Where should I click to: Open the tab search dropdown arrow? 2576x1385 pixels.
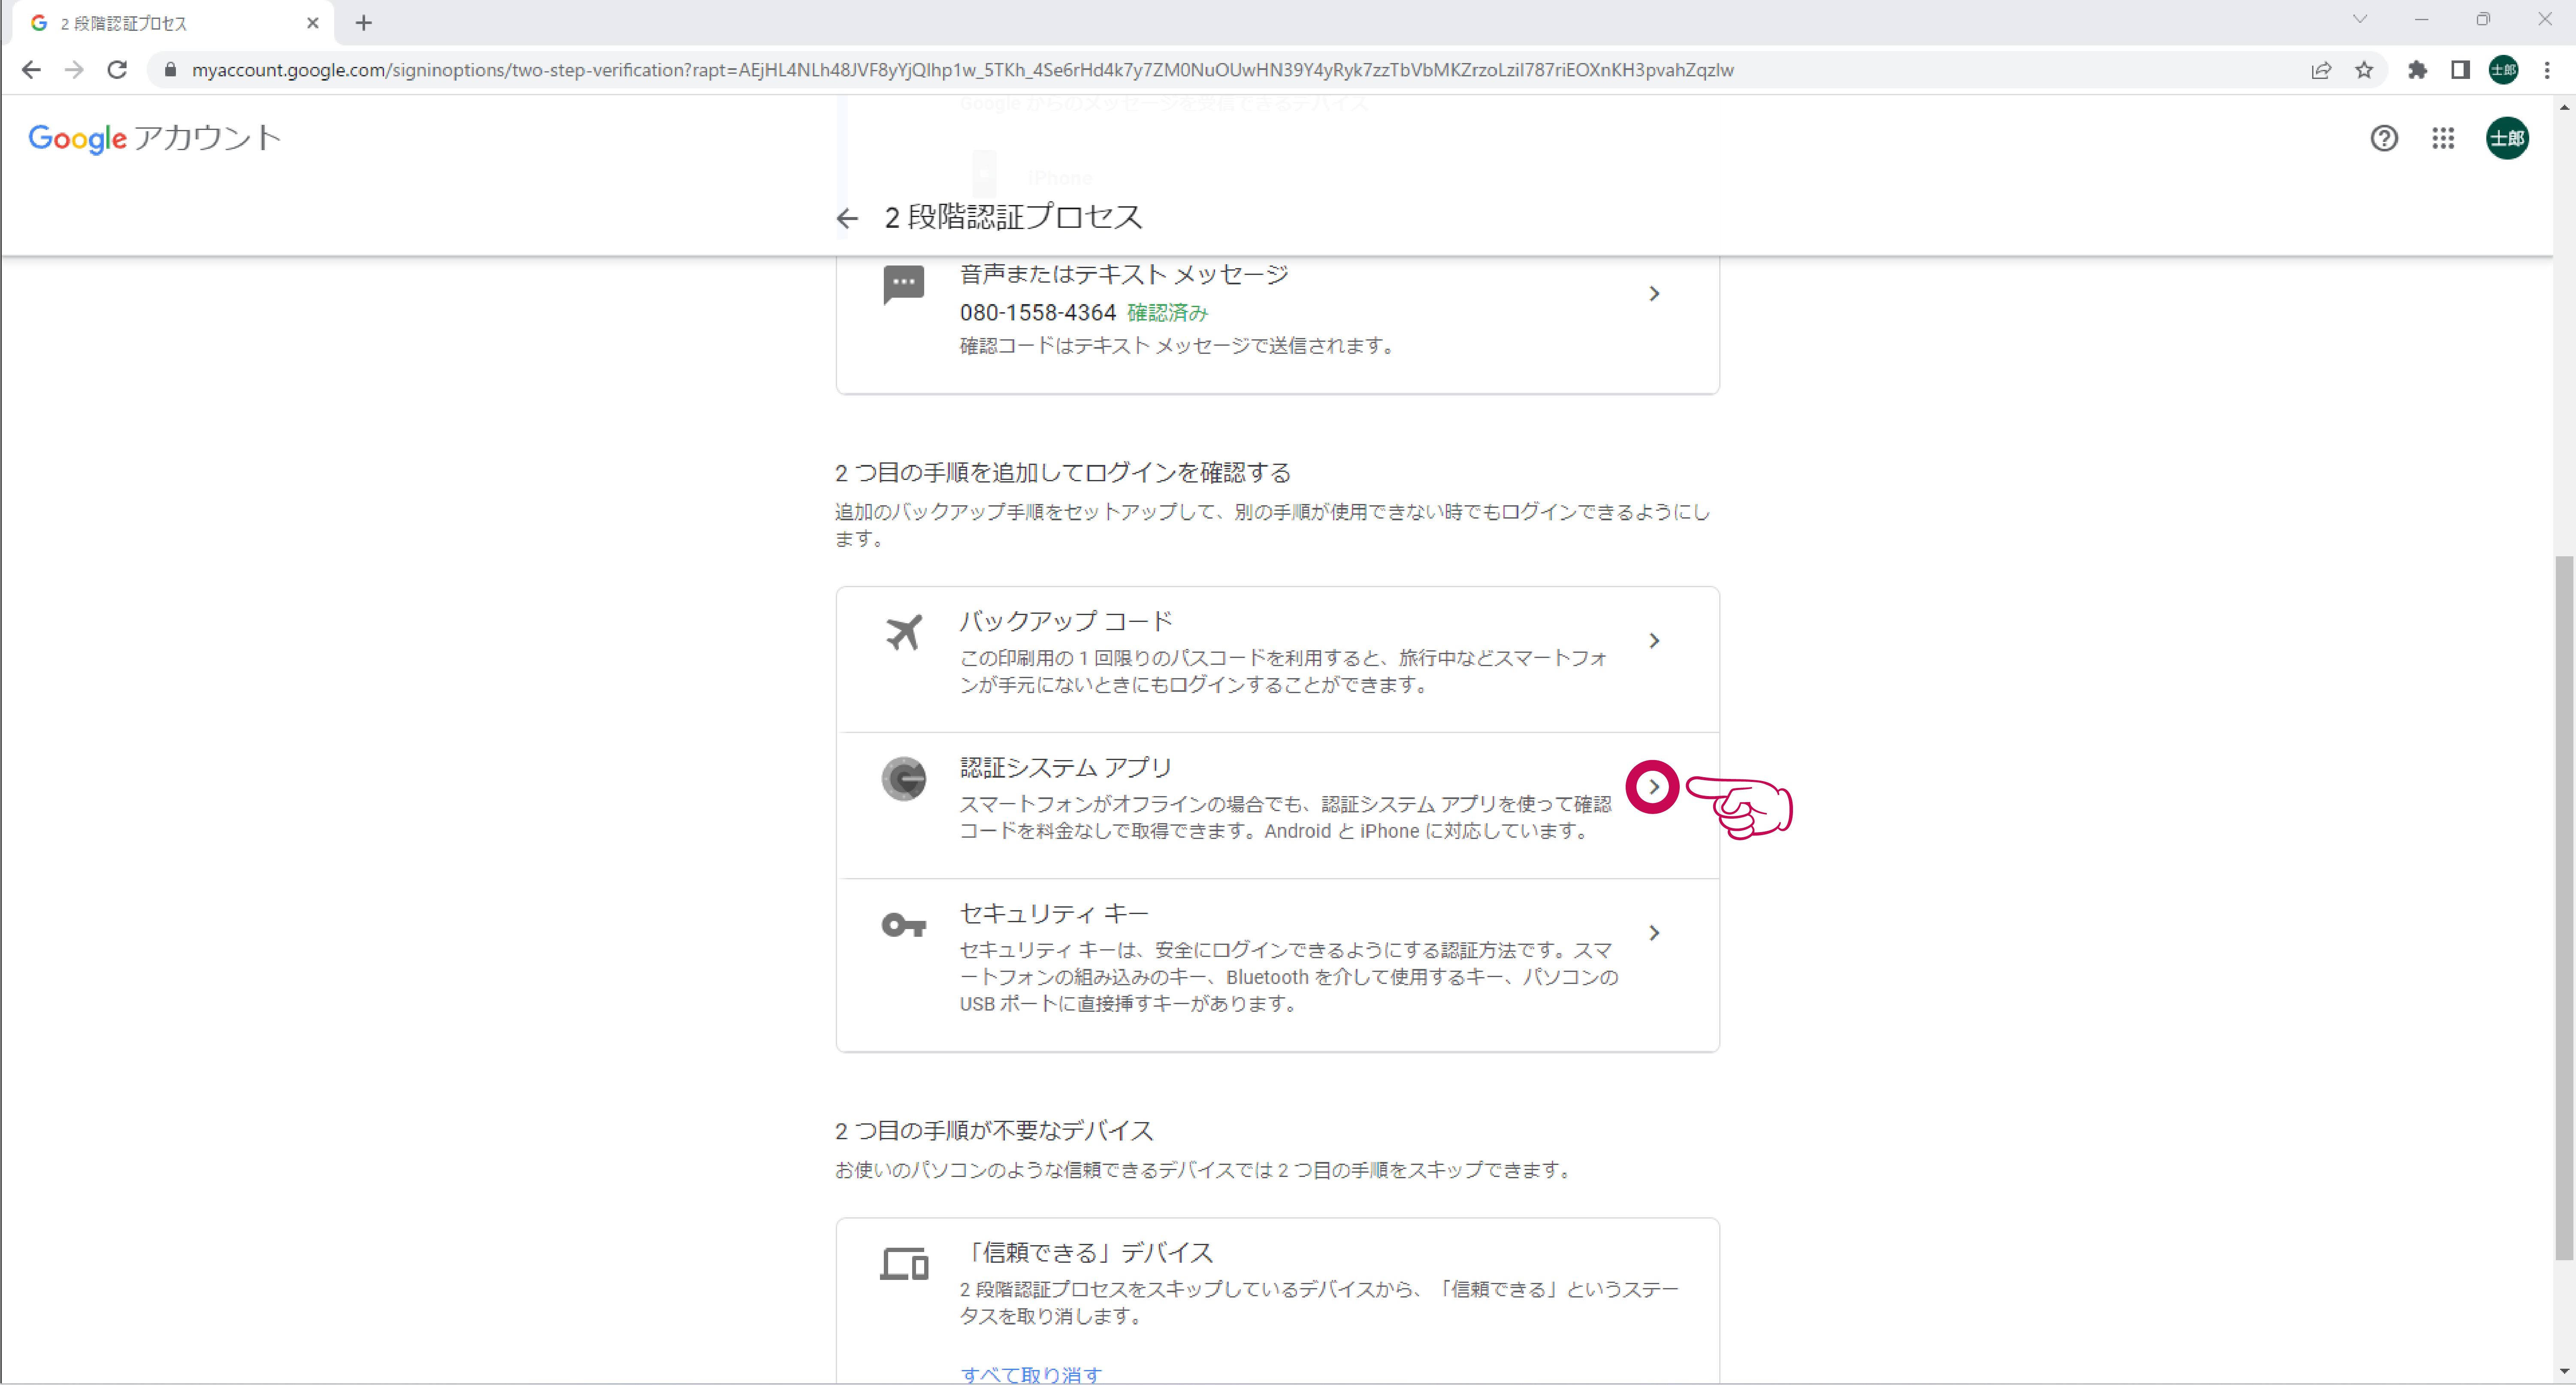tap(2360, 19)
